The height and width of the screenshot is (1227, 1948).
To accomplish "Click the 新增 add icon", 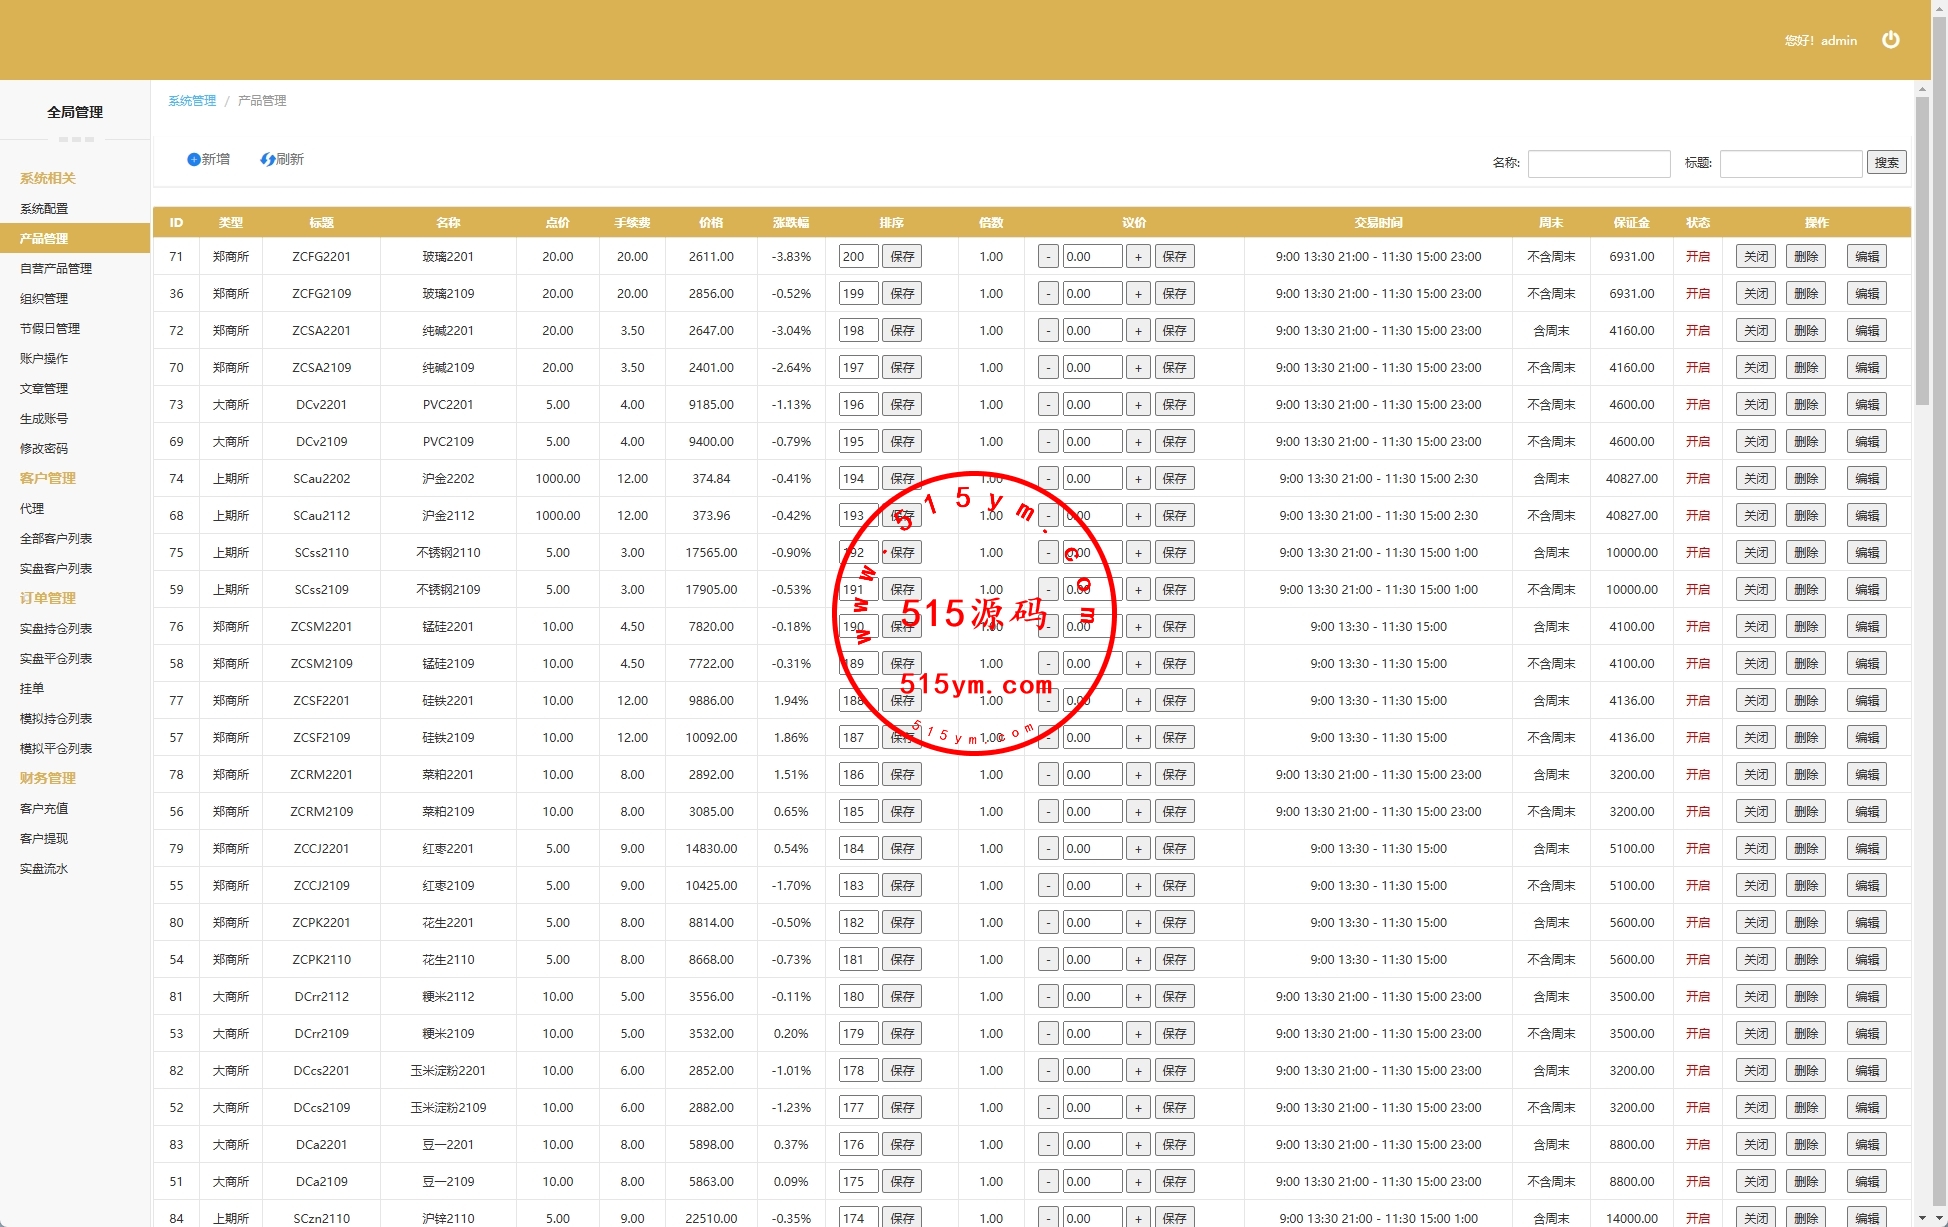I will tap(194, 160).
